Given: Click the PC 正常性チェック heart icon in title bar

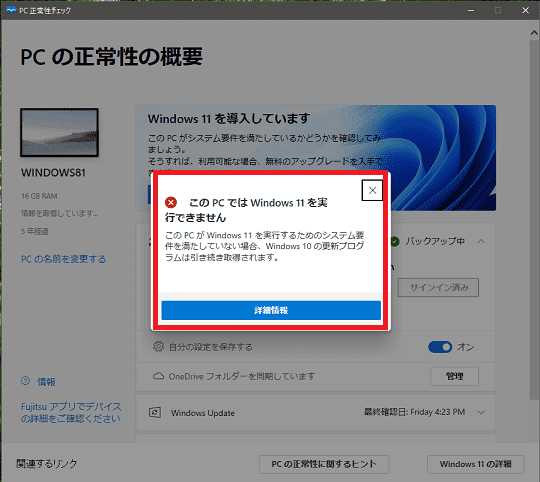Looking at the screenshot, I should coord(11,10).
